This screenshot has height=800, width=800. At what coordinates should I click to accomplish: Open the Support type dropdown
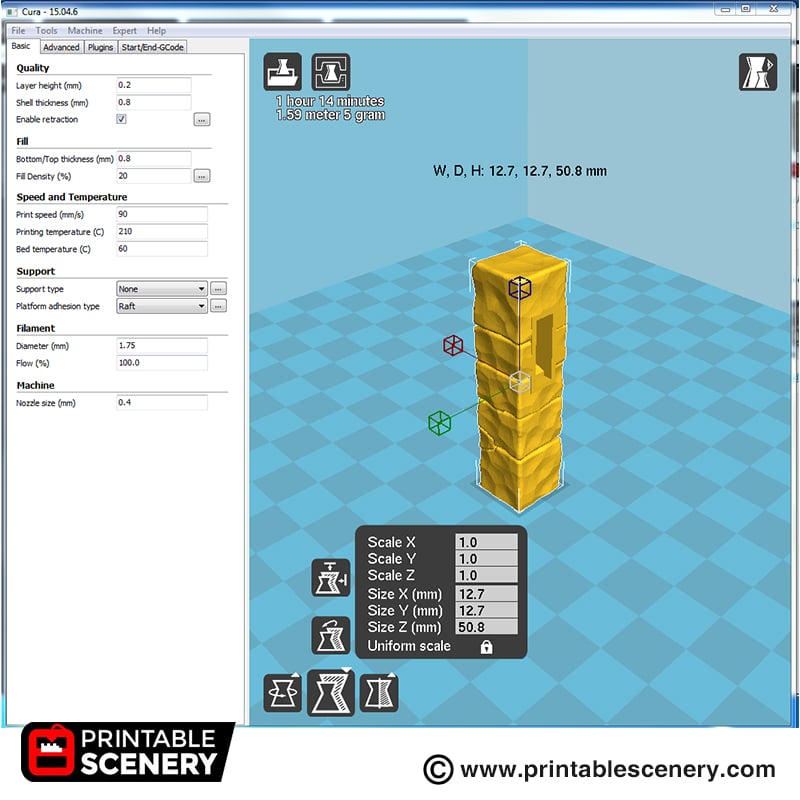click(x=162, y=289)
